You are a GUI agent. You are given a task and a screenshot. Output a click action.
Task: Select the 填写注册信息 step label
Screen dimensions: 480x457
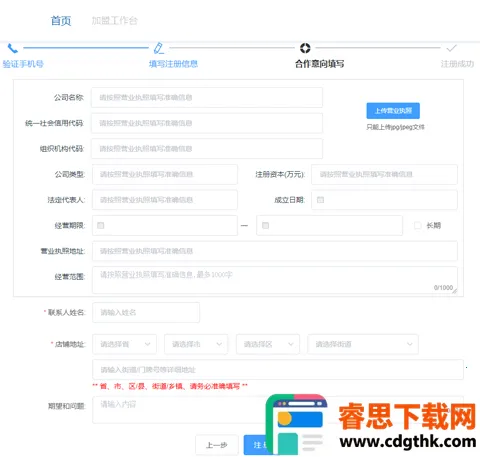[x=173, y=64]
